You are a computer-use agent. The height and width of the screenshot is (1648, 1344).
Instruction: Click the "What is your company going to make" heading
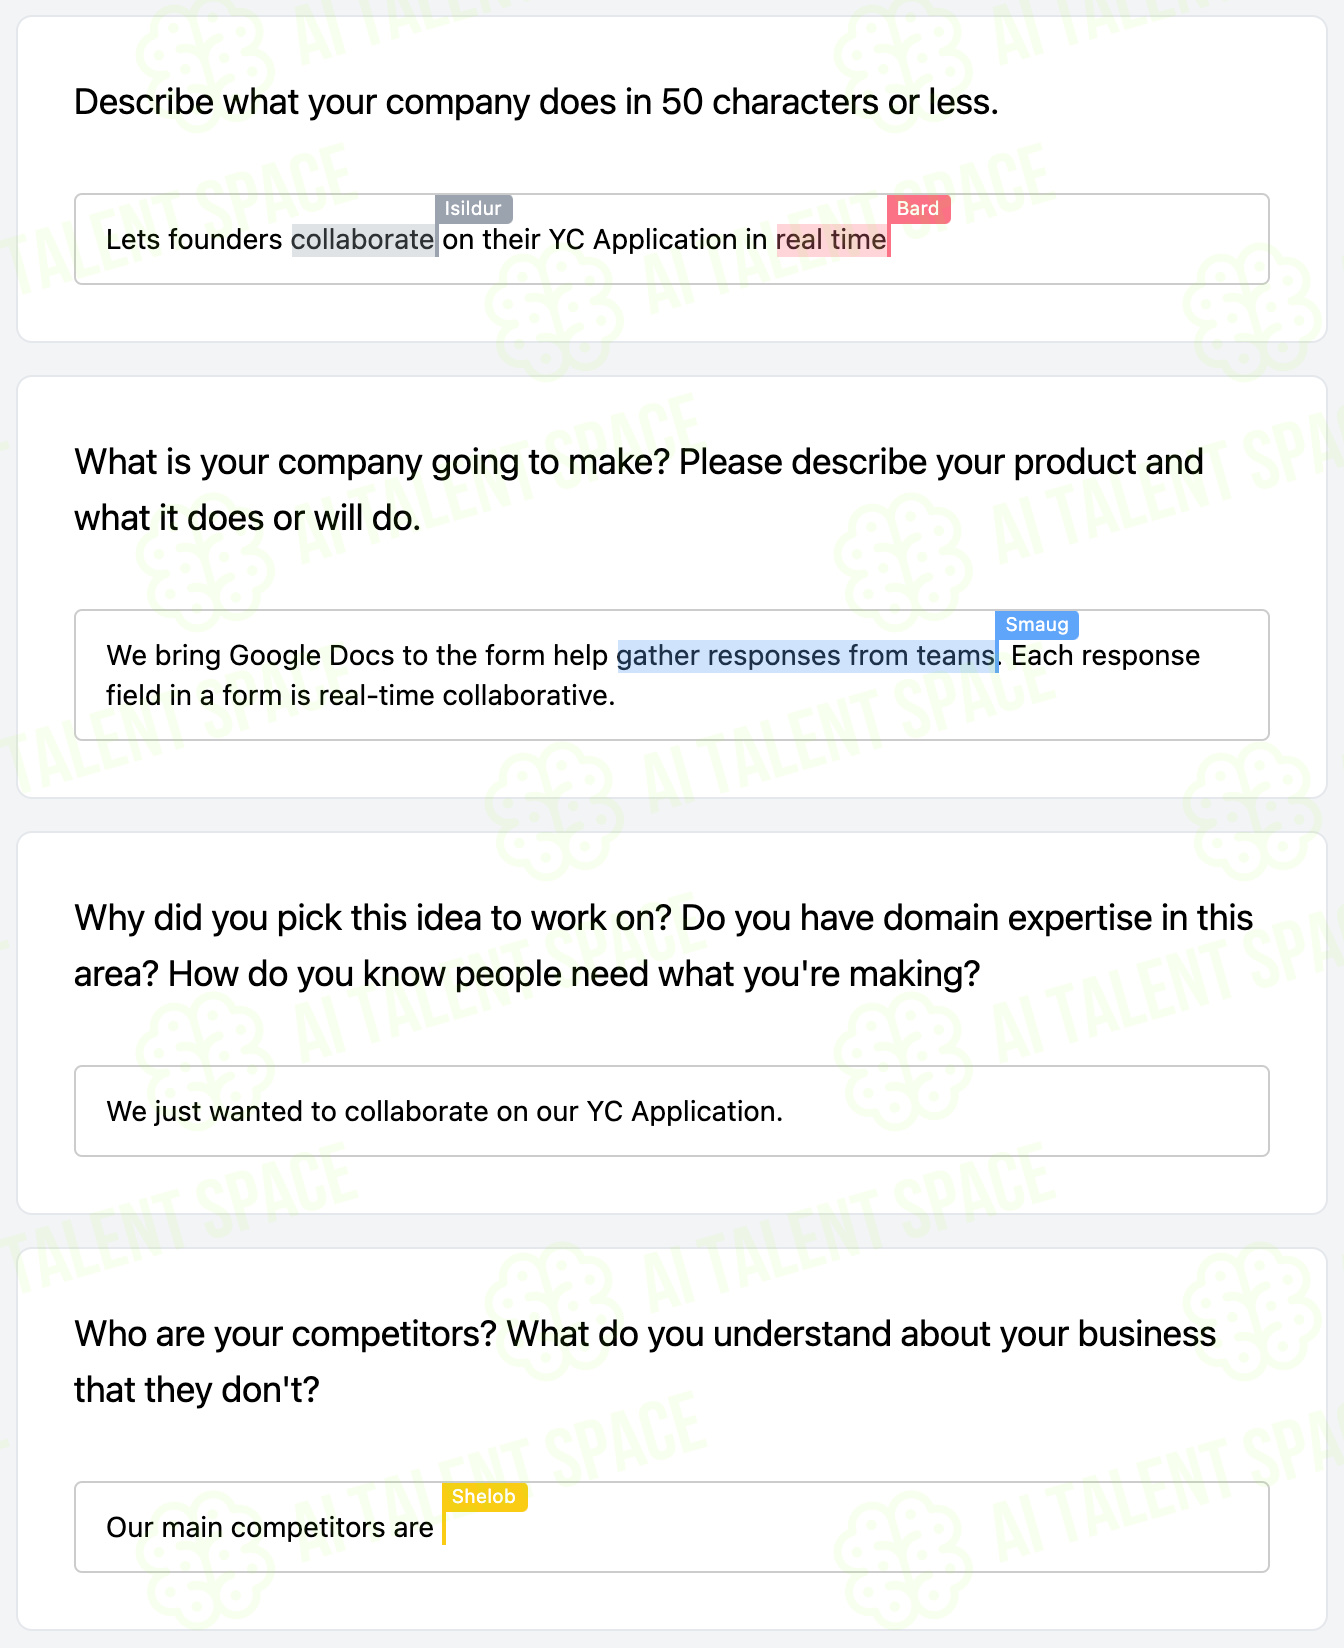(x=638, y=490)
